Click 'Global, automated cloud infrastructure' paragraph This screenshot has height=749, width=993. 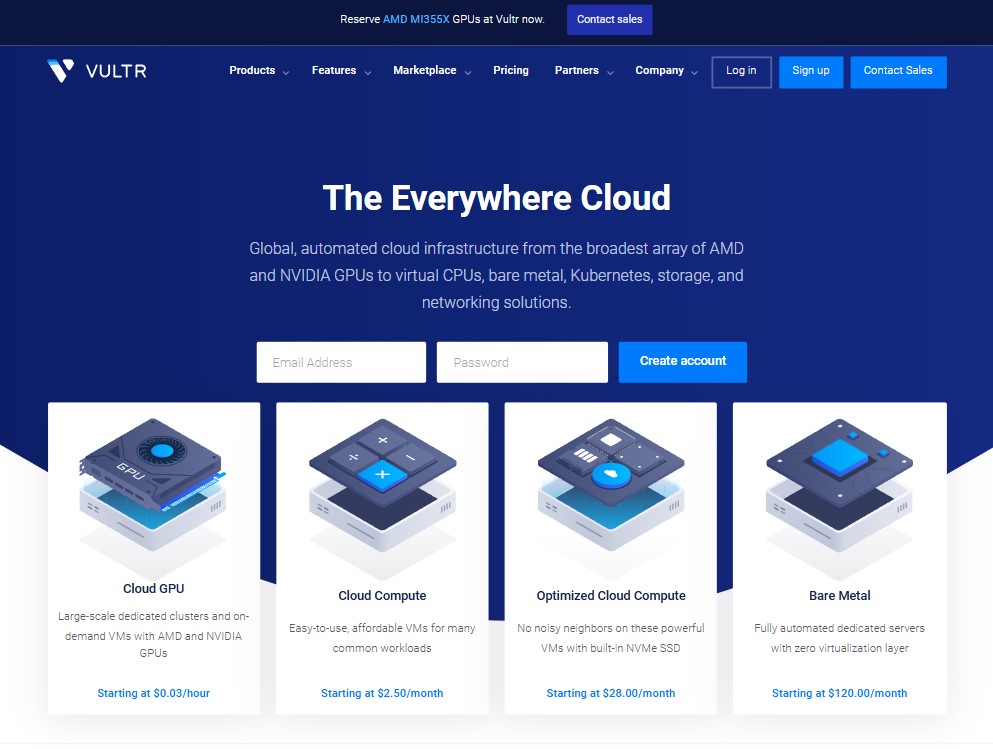(x=496, y=275)
